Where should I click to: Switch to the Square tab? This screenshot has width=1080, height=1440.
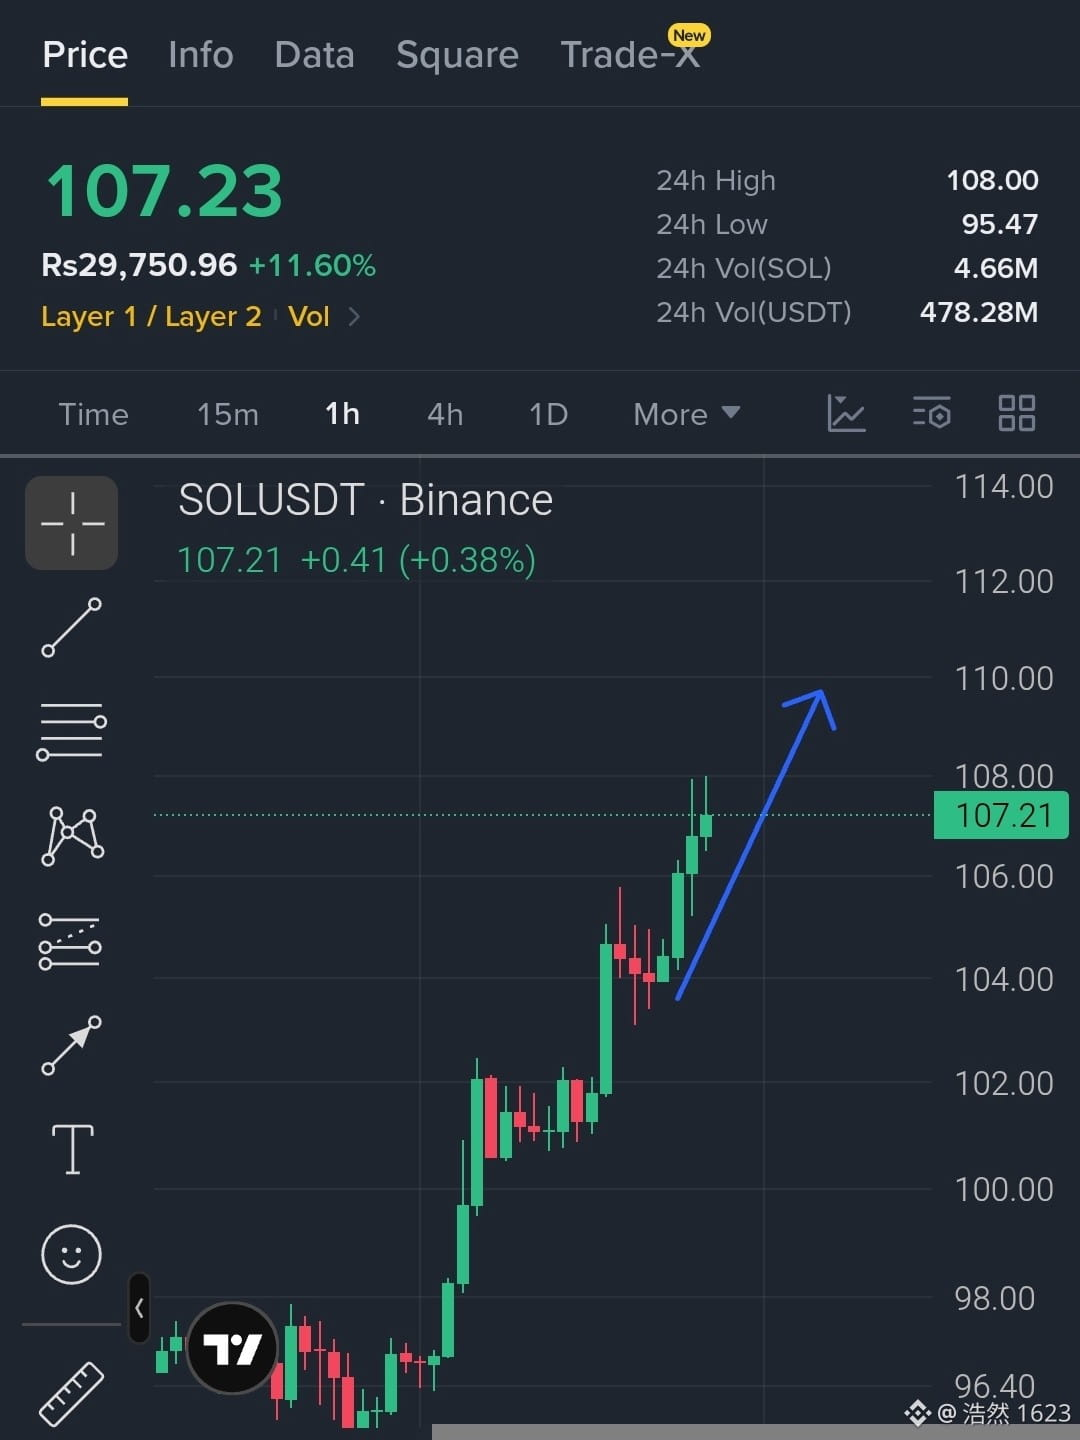(457, 55)
